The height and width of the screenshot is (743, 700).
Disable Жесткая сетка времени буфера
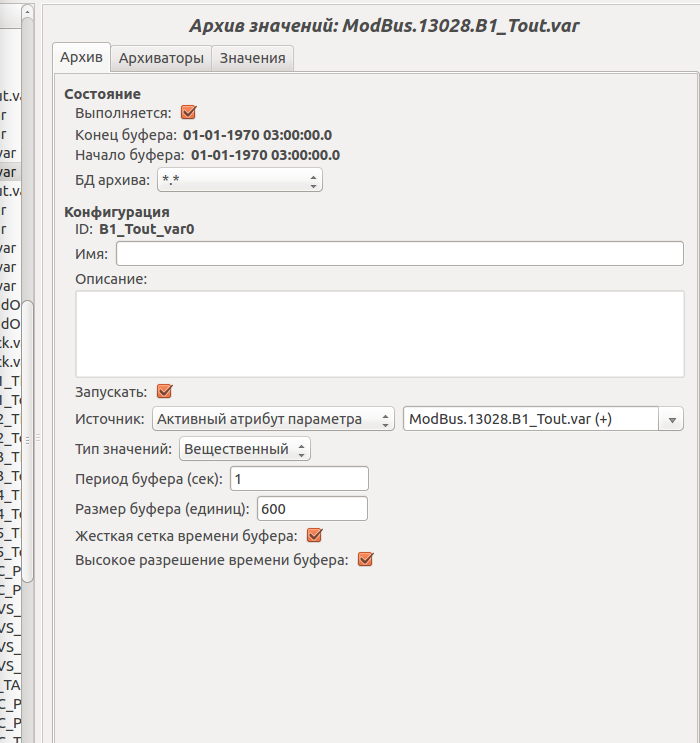click(x=314, y=536)
